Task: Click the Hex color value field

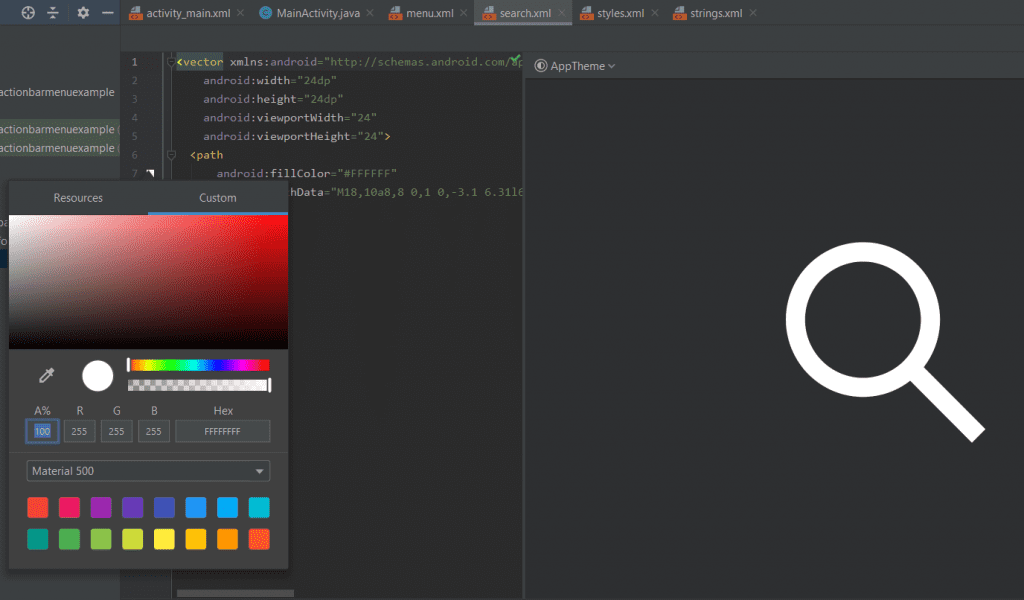Action: click(223, 431)
